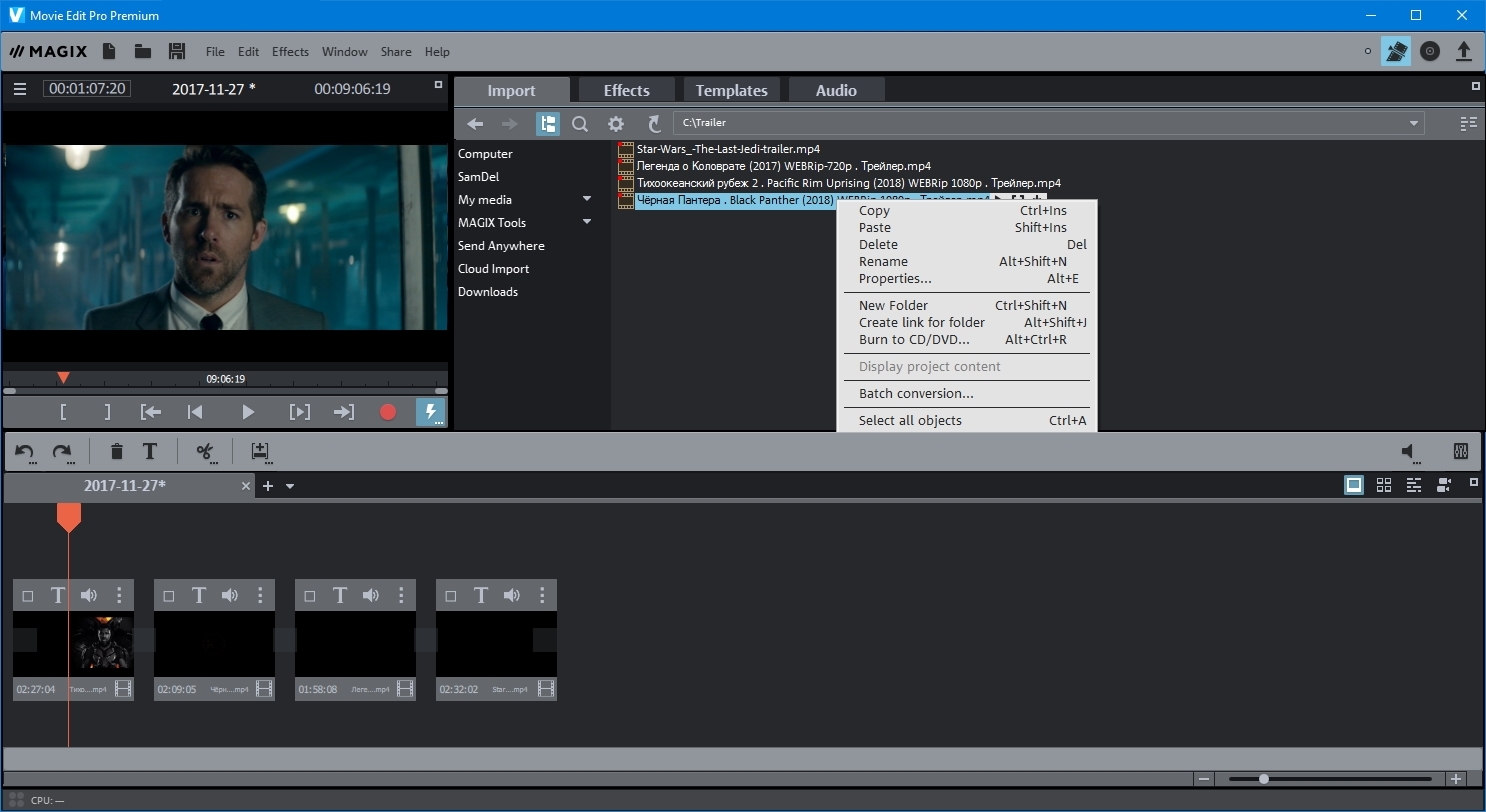Open the audio mixer icon
This screenshot has width=1486, height=812.
tap(1461, 452)
